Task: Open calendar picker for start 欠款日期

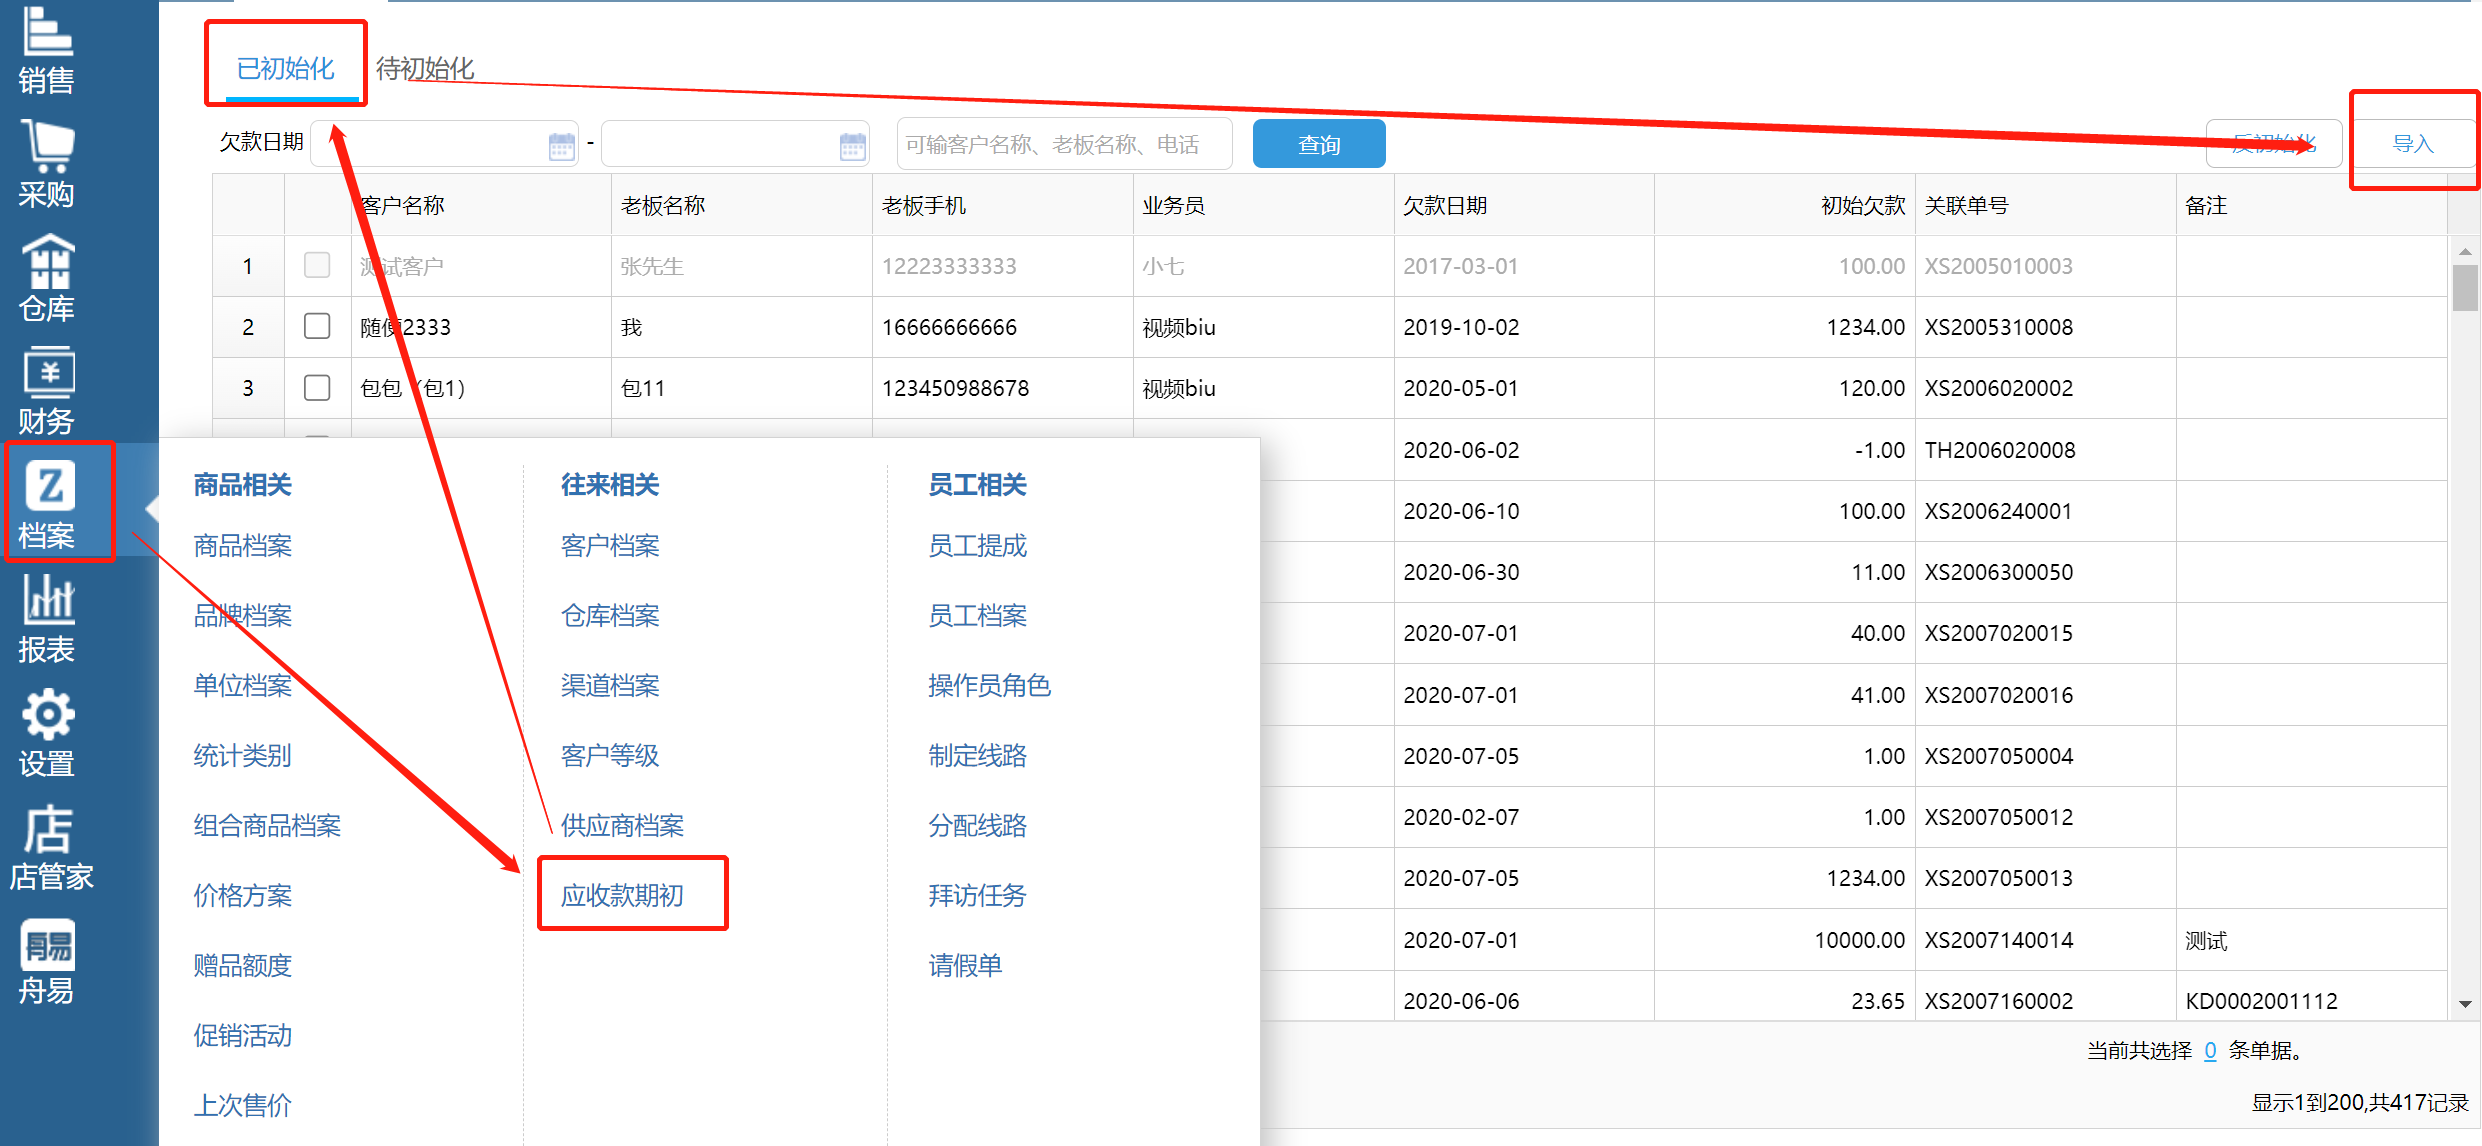Action: tap(562, 147)
